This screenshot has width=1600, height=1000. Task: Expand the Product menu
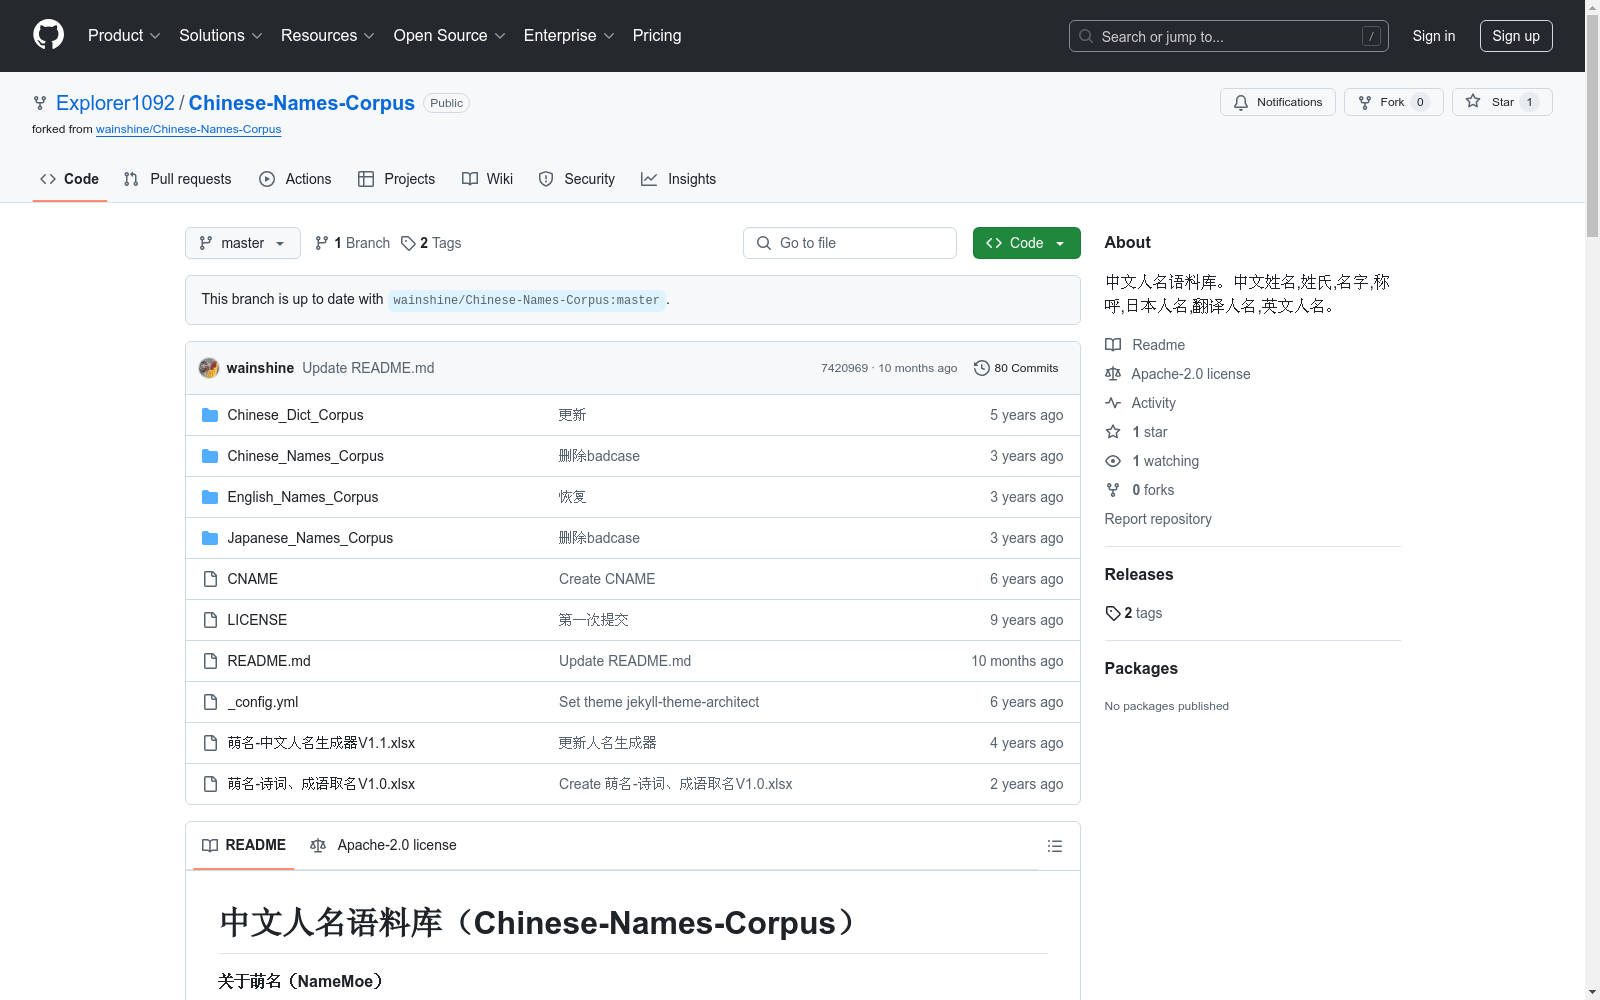tap(124, 35)
